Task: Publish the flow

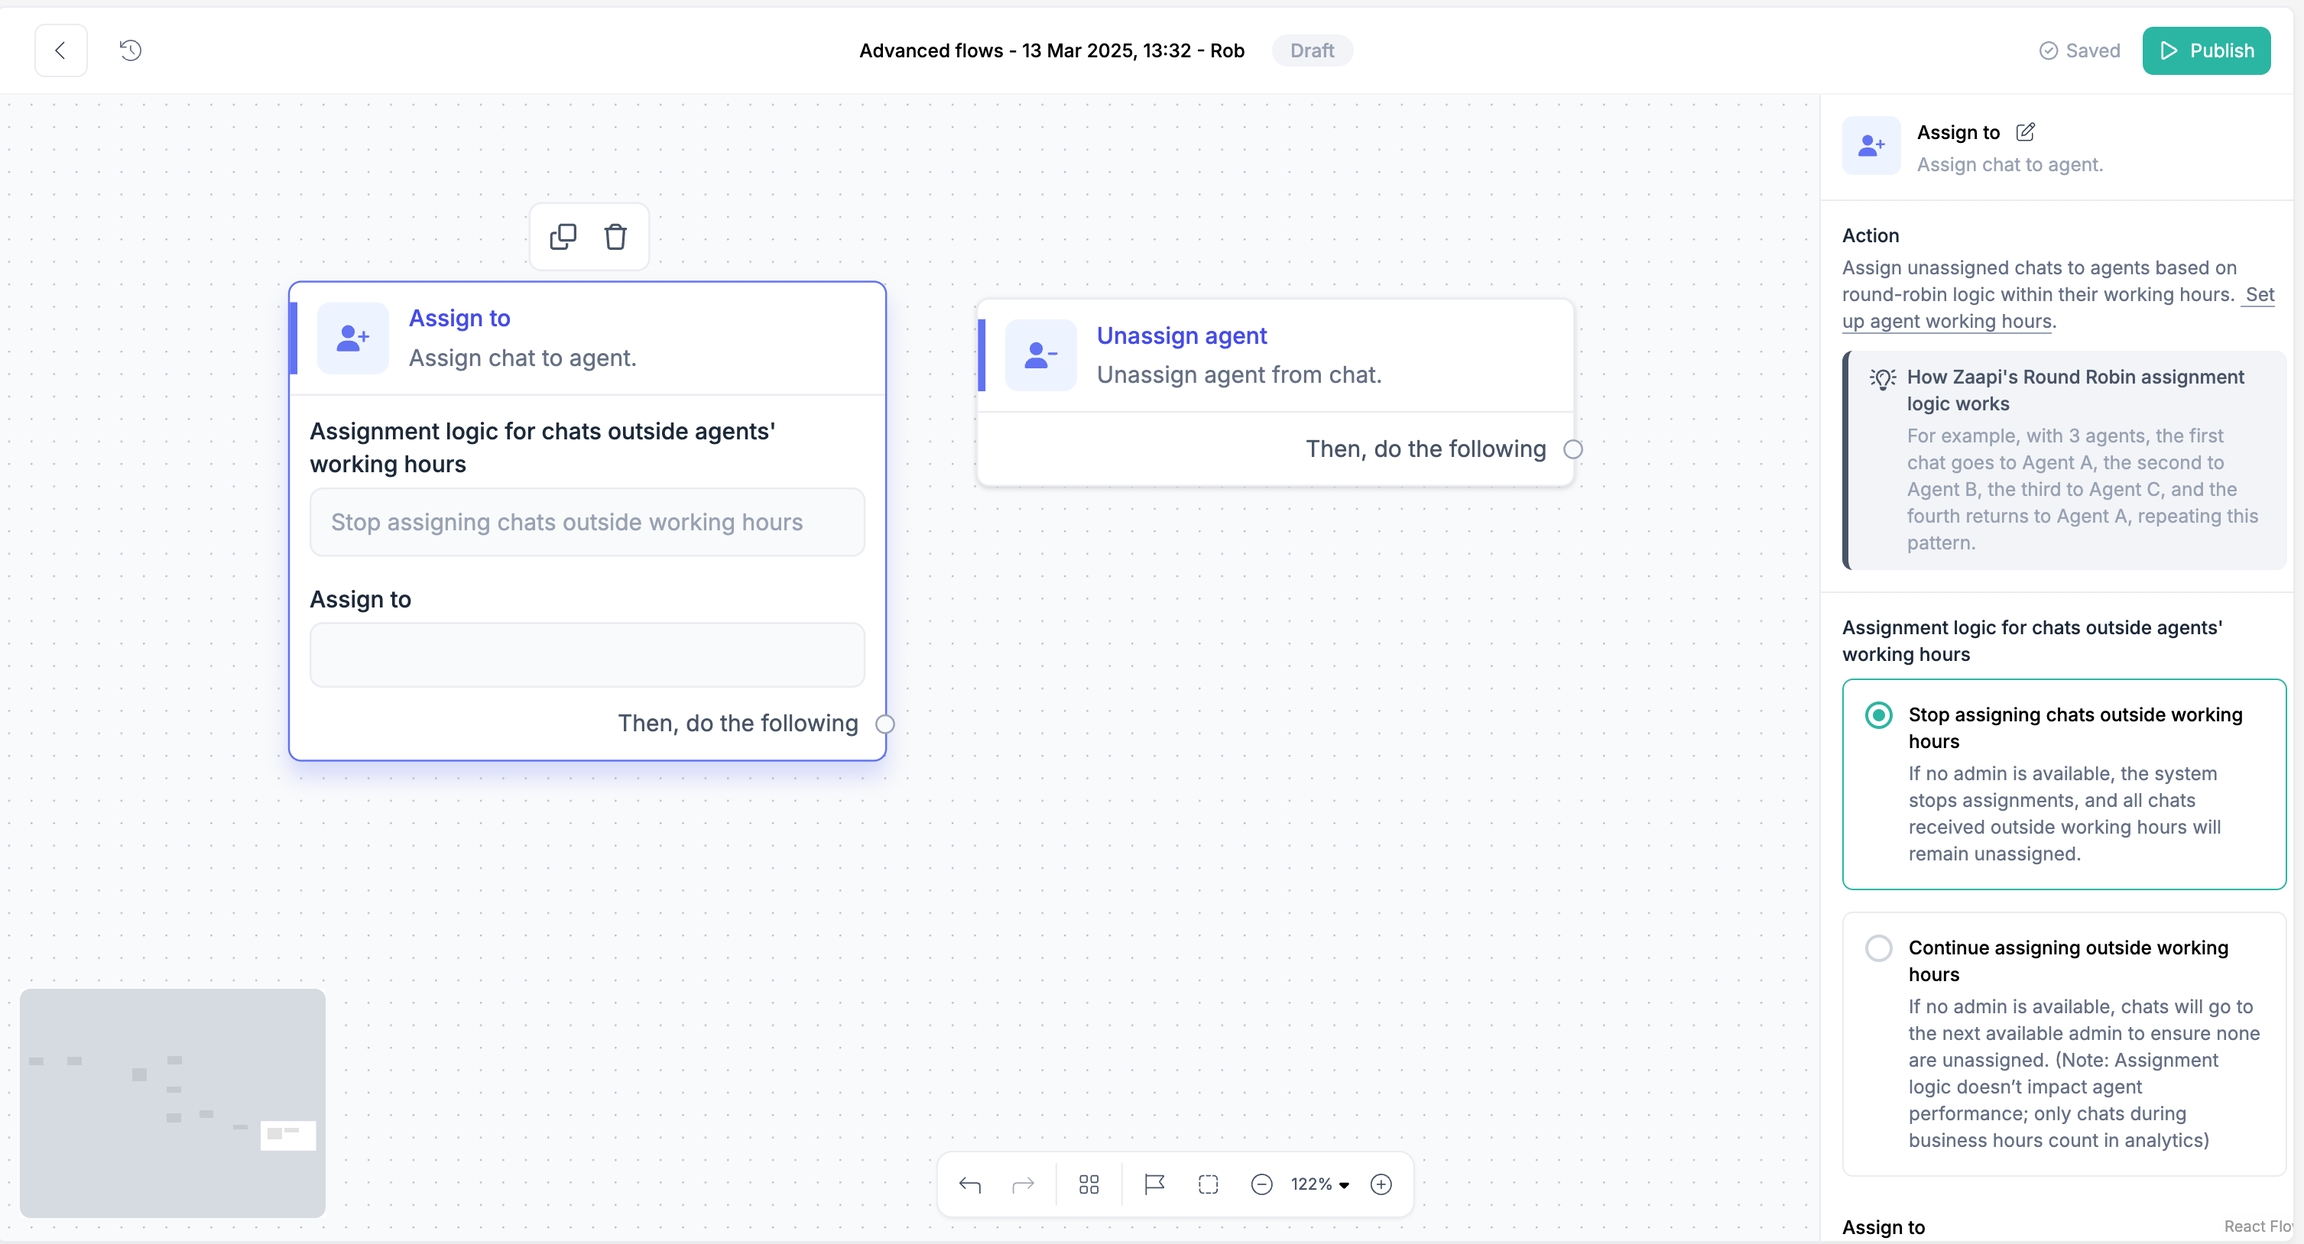Action: (2206, 50)
